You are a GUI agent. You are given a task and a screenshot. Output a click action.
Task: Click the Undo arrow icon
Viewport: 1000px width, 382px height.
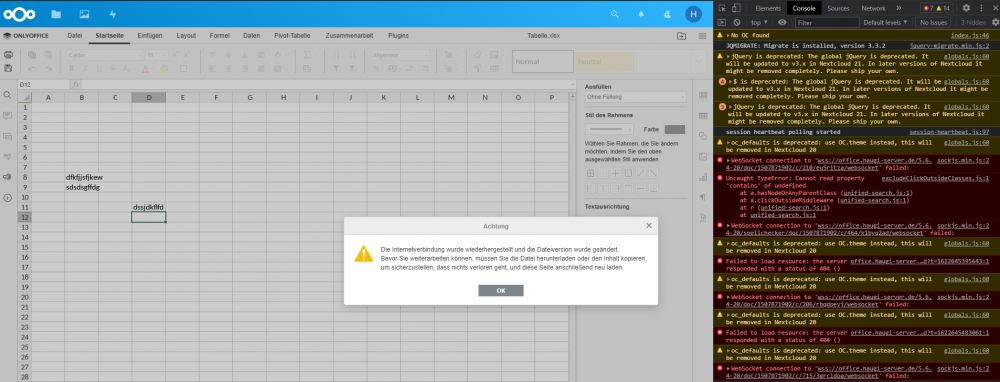(x=32, y=68)
